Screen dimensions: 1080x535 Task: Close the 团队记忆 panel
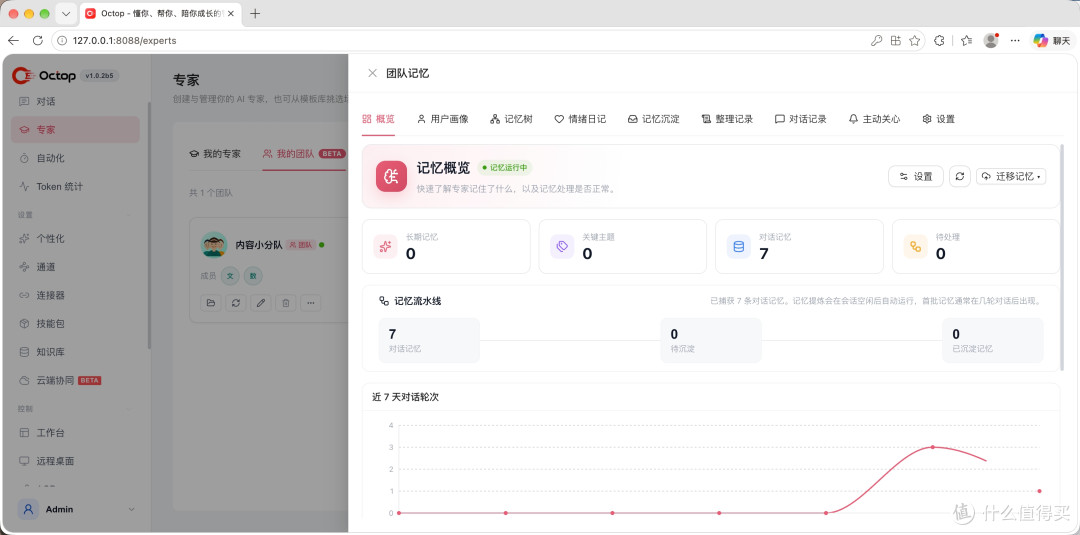(373, 73)
